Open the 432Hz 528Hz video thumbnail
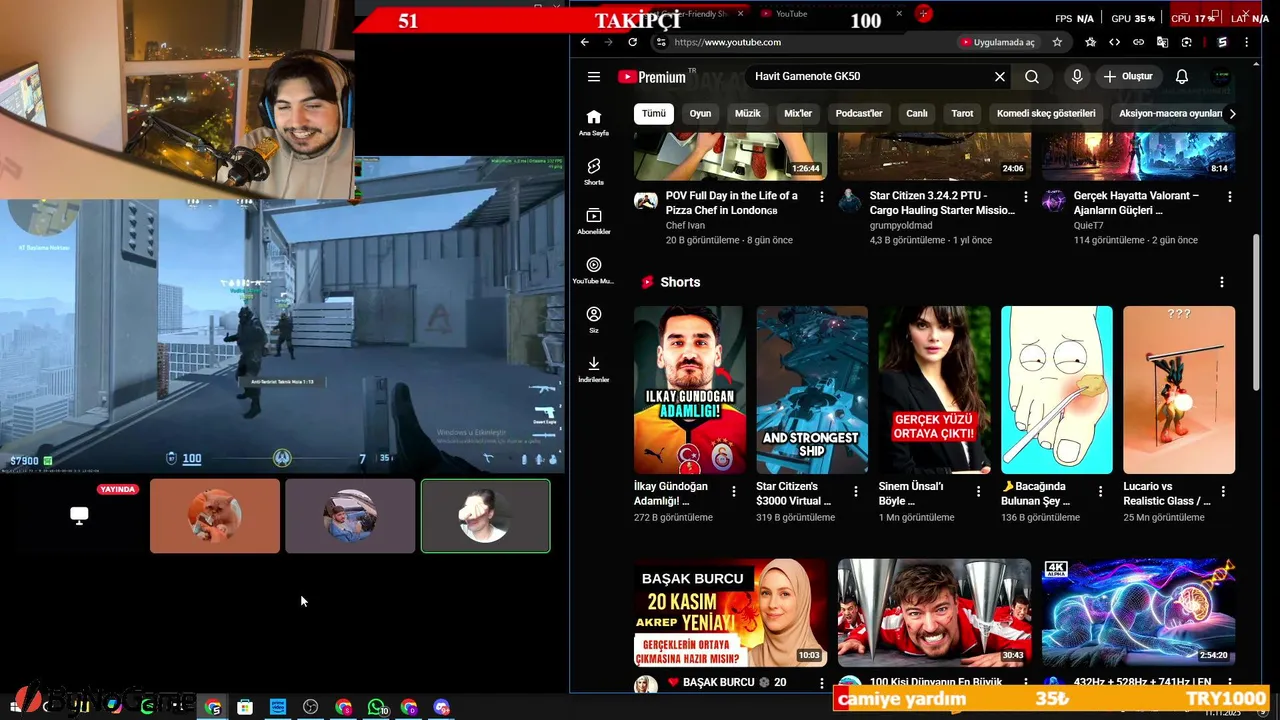 pyautogui.click(x=1138, y=612)
